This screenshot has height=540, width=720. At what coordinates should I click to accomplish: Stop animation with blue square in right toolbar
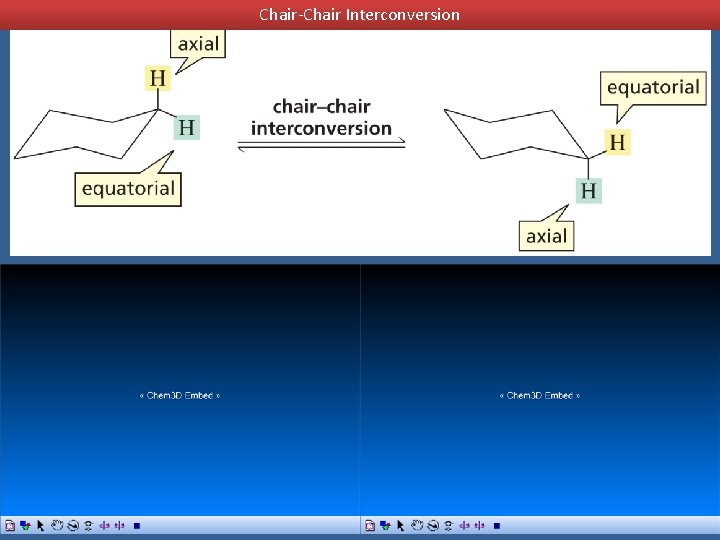tap(496, 526)
